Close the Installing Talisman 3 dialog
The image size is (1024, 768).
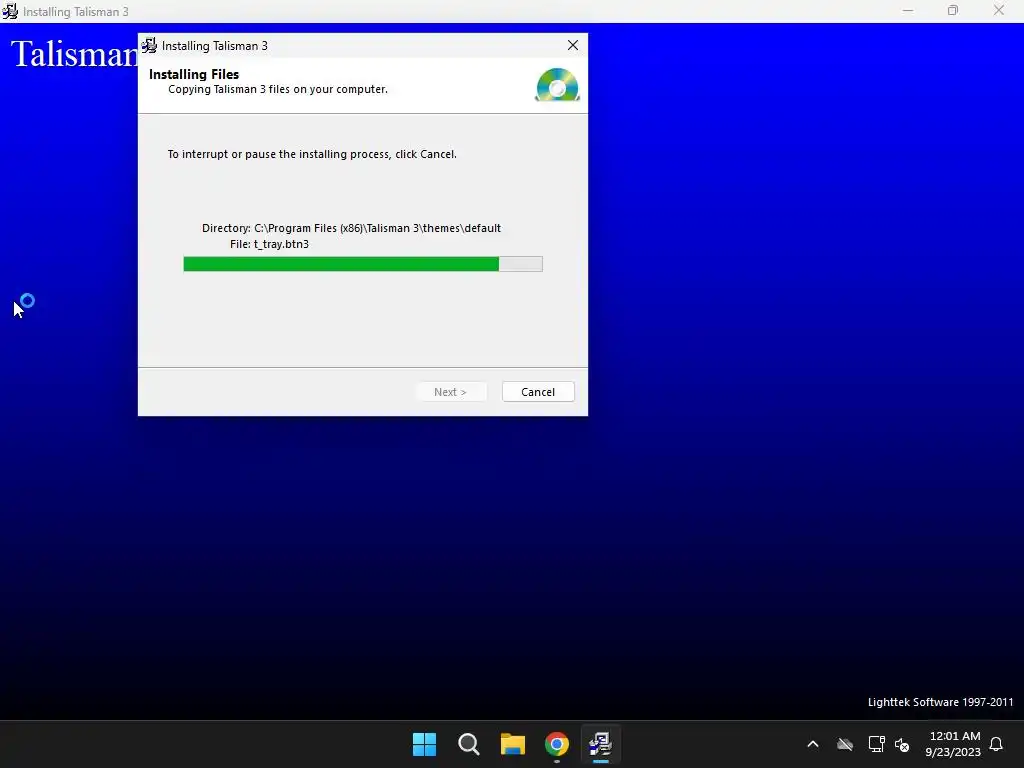(x=573, y=45)
